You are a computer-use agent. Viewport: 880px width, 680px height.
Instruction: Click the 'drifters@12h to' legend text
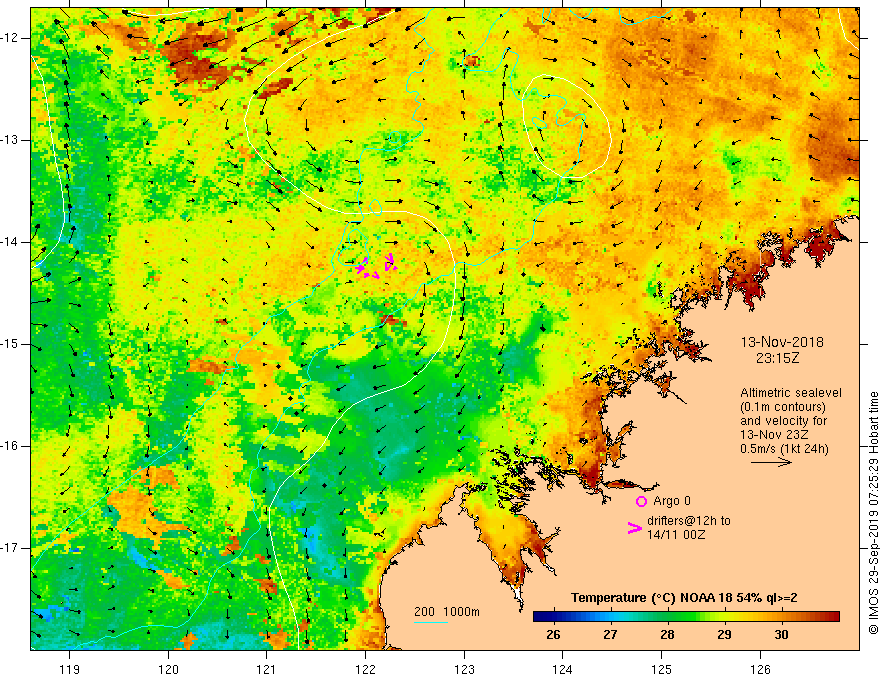(x=689, y=521)
